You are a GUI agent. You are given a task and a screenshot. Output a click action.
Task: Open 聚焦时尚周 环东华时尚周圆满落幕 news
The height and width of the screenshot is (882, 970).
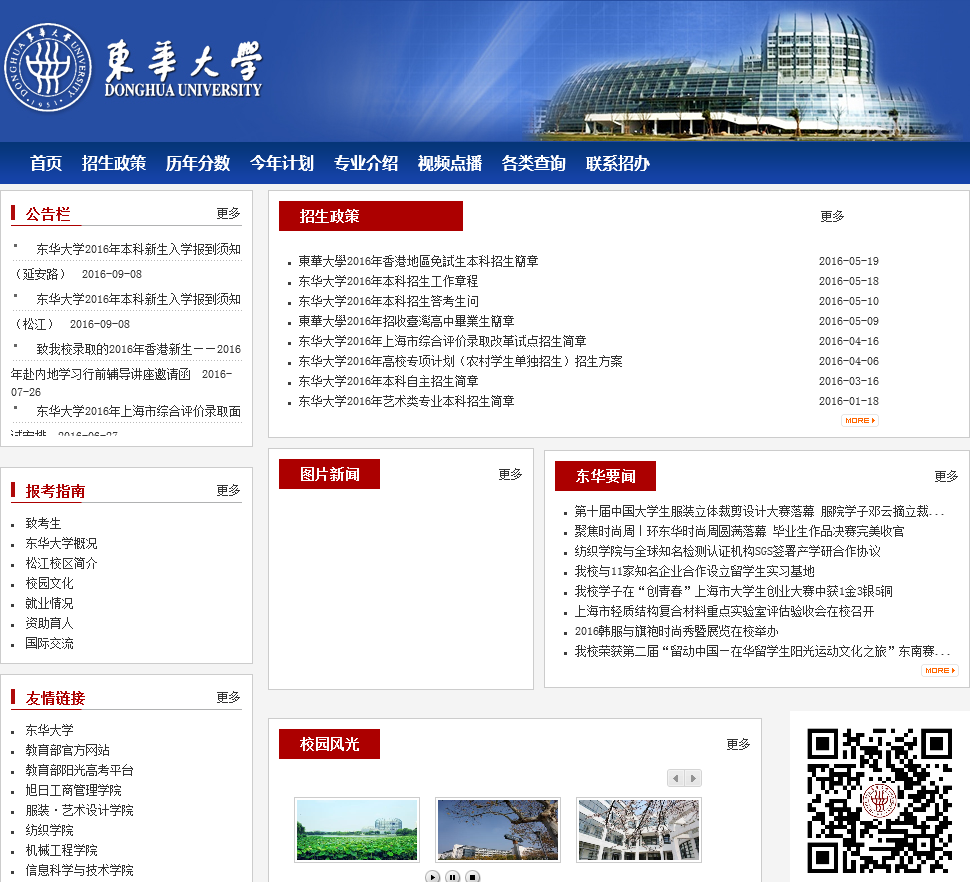739,531
